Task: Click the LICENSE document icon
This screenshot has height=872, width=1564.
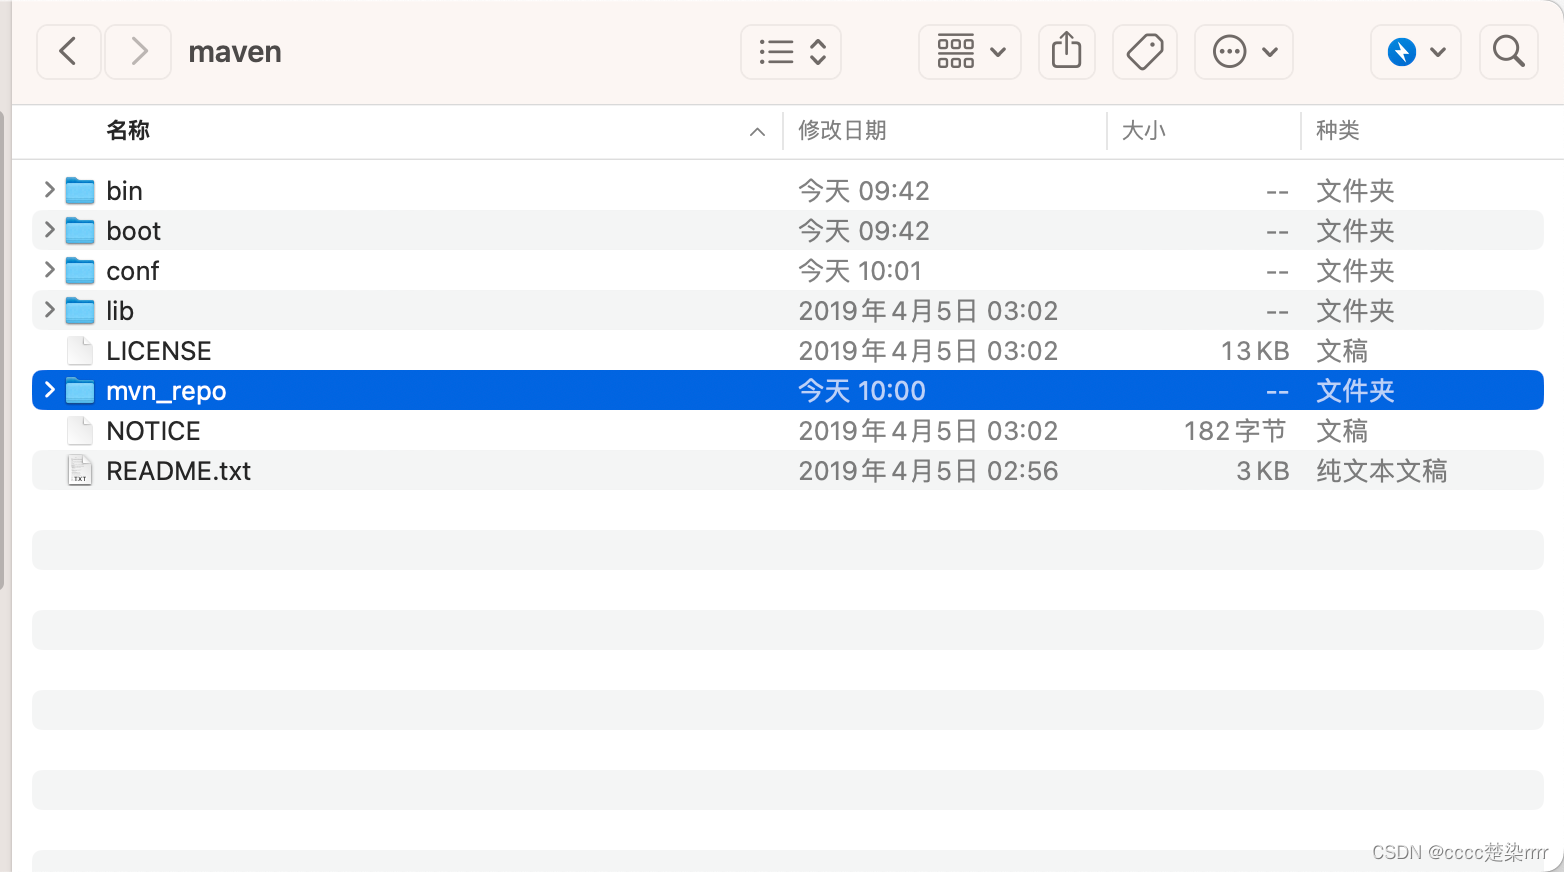Action: click(x=80, y=350)
